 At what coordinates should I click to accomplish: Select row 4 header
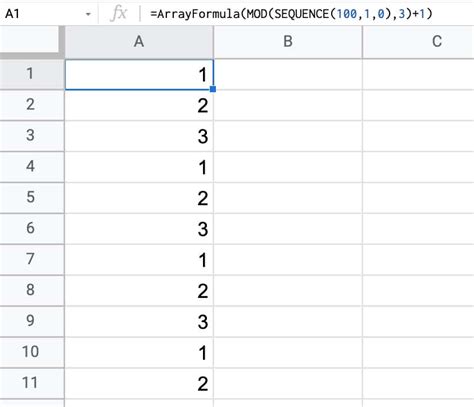click(32, 167)
